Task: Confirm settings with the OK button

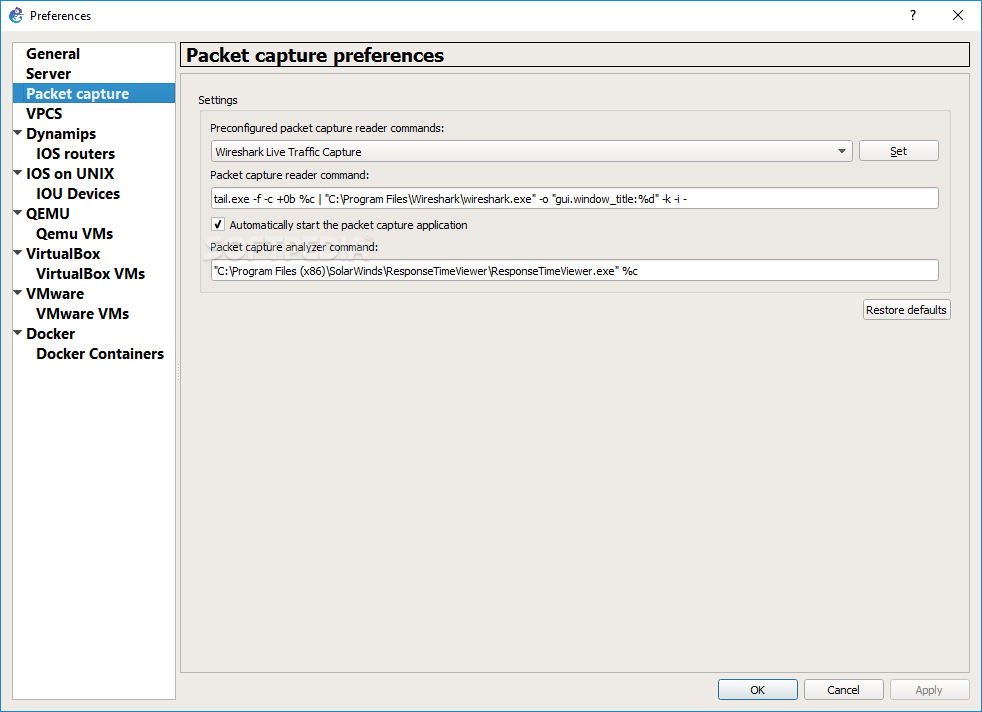Action: pyautogui.click(x=757, y=689)
